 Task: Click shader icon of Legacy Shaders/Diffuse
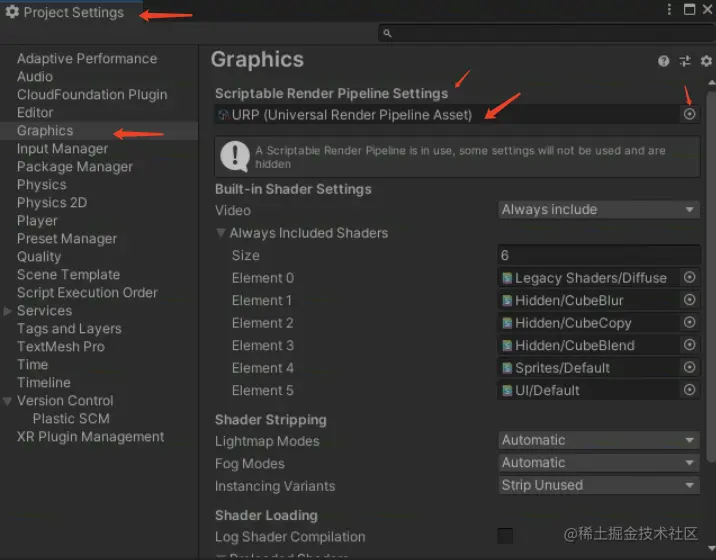pyautogui.click(x=507, y=278)
